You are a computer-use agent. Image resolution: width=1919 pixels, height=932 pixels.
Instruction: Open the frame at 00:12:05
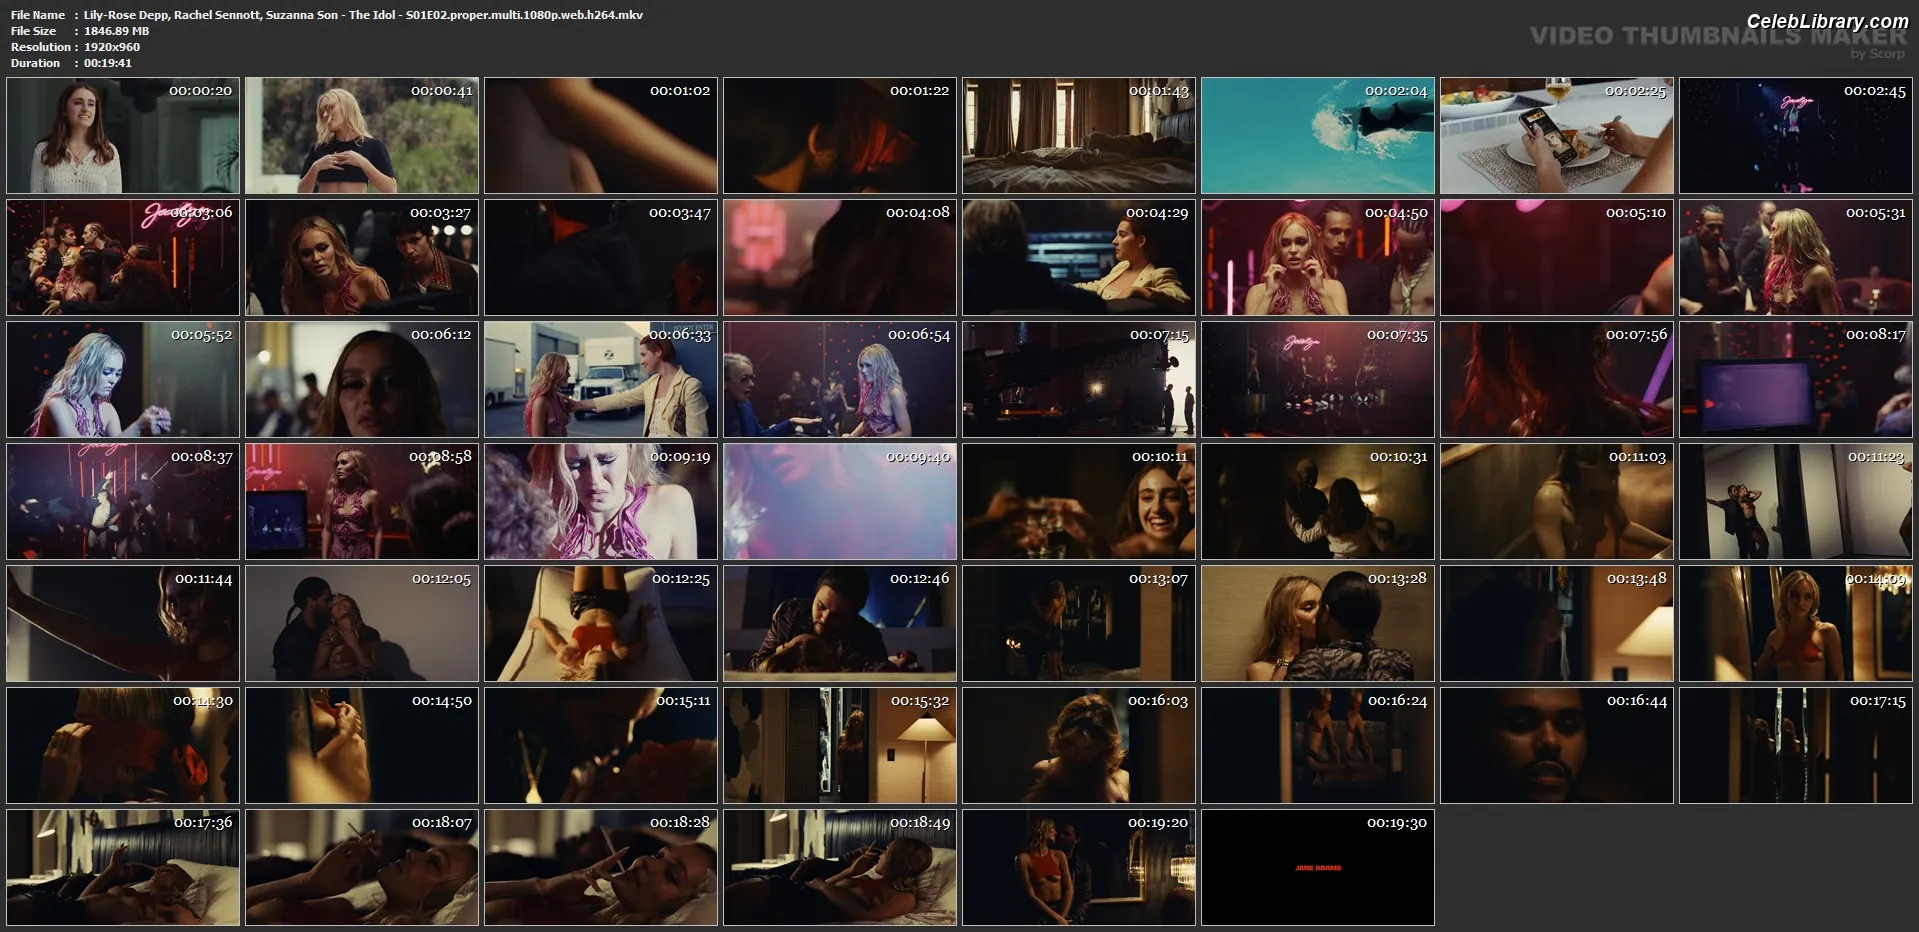click(x=362, y=623)
